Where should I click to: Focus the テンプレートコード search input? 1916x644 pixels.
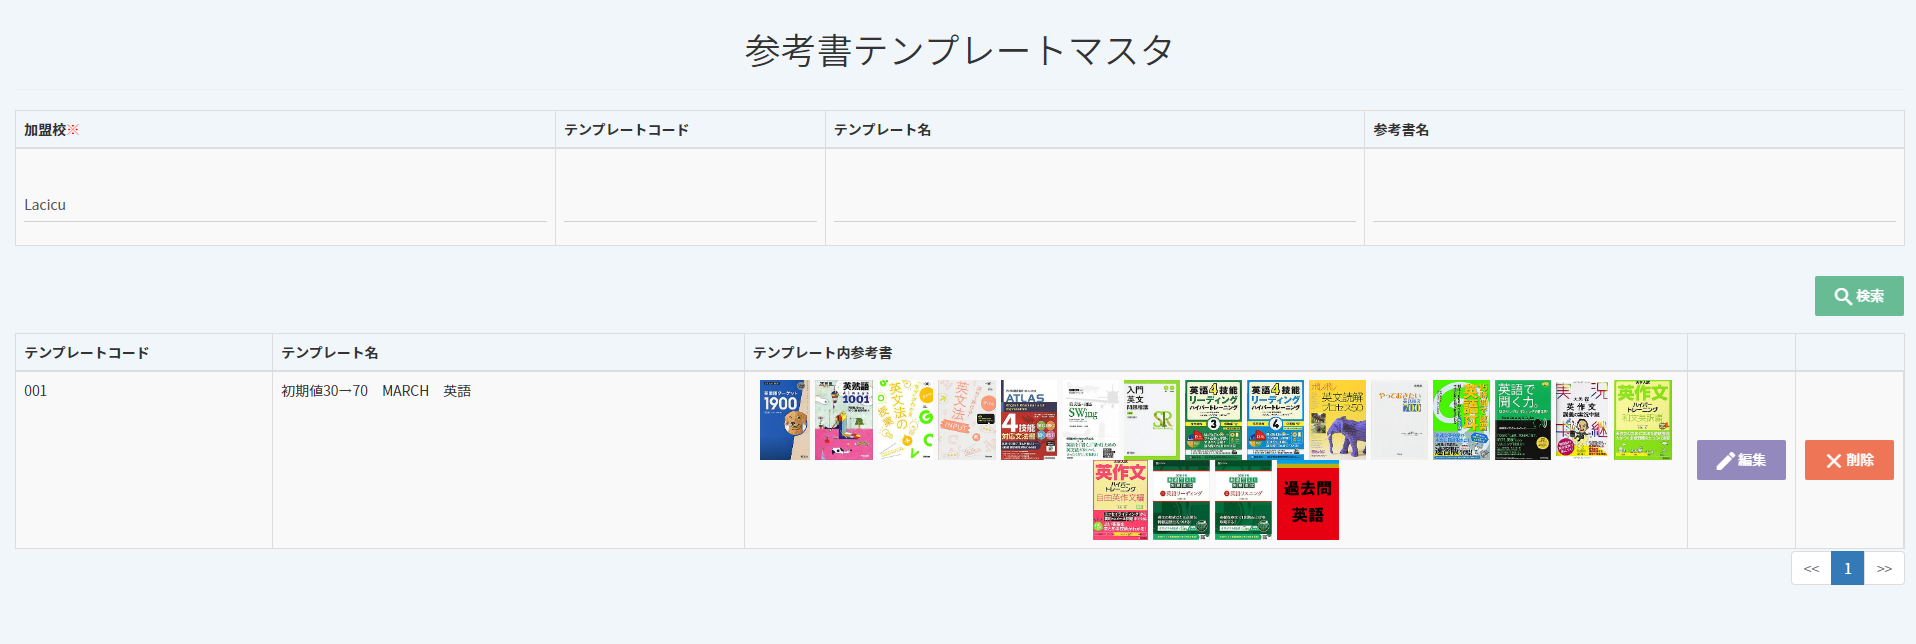click(x=690, y=205)
